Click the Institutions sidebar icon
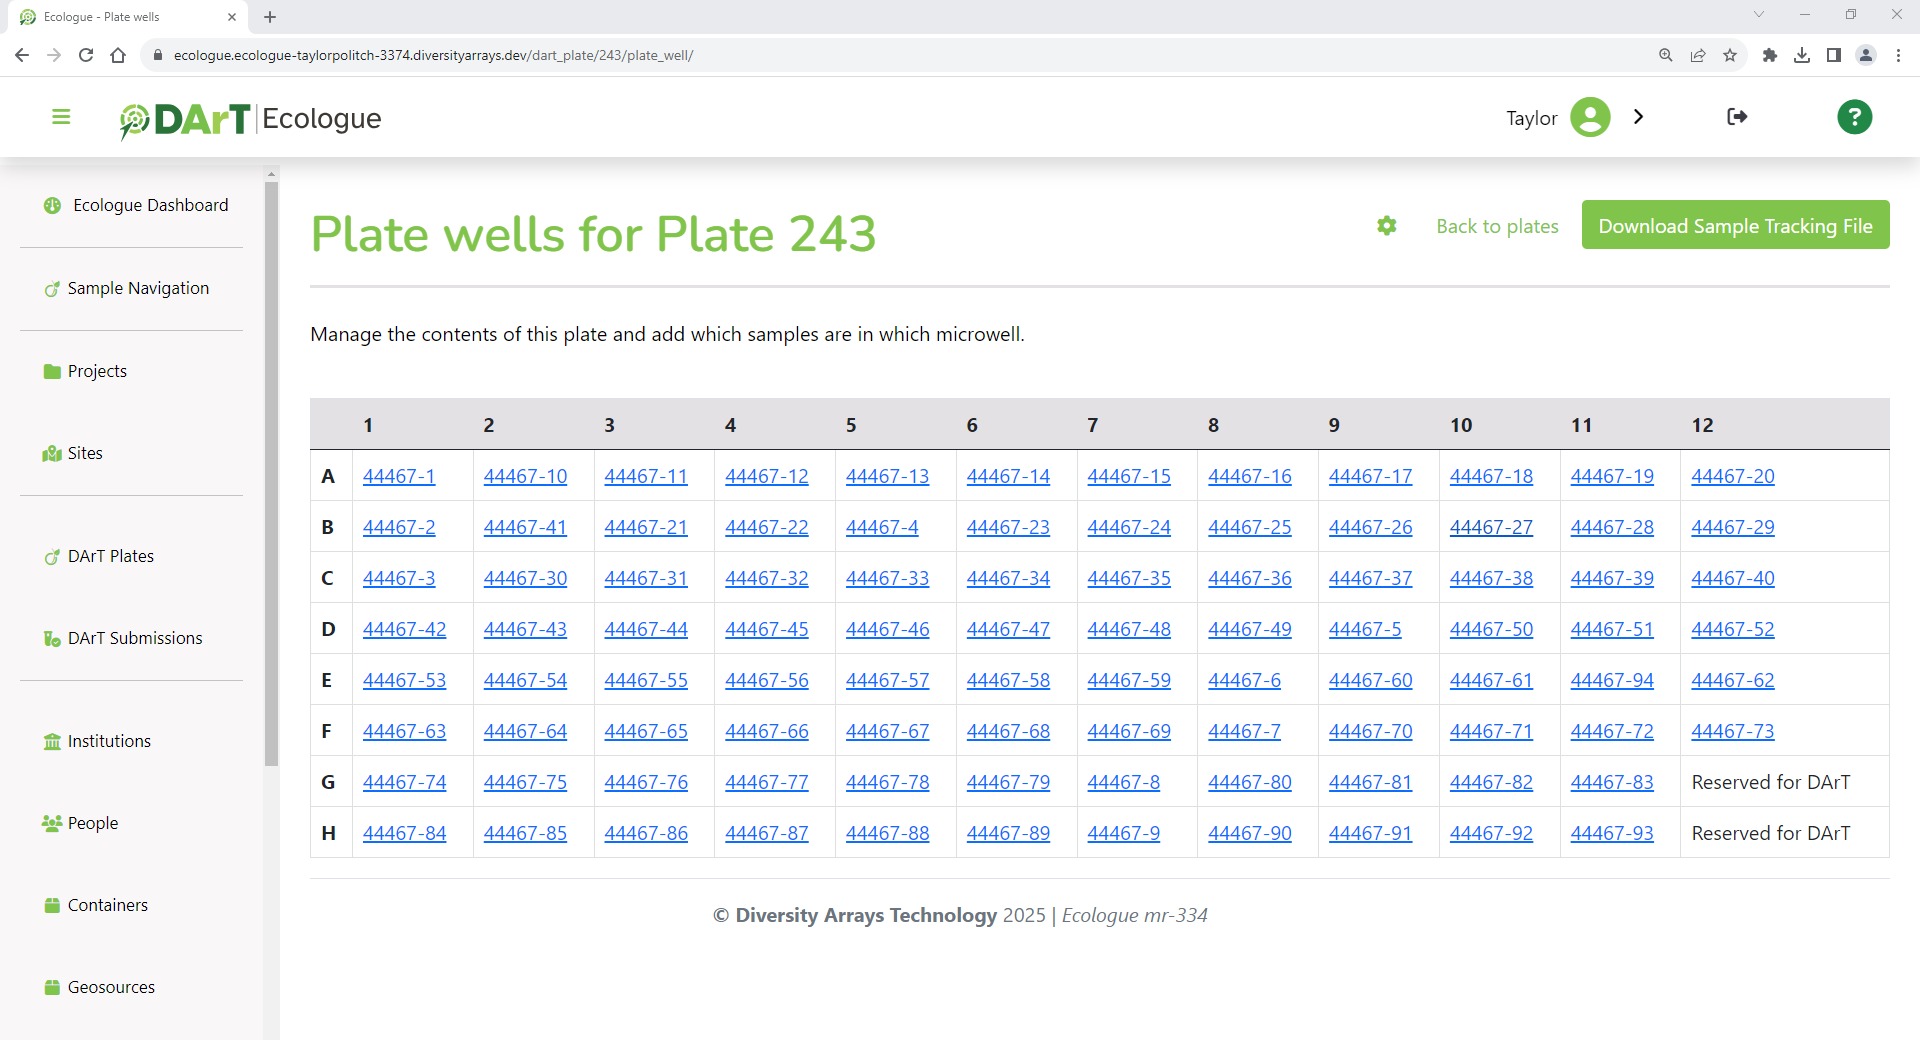Image resolution: width=1920 pixels, height=1040 pixels. 51,741
